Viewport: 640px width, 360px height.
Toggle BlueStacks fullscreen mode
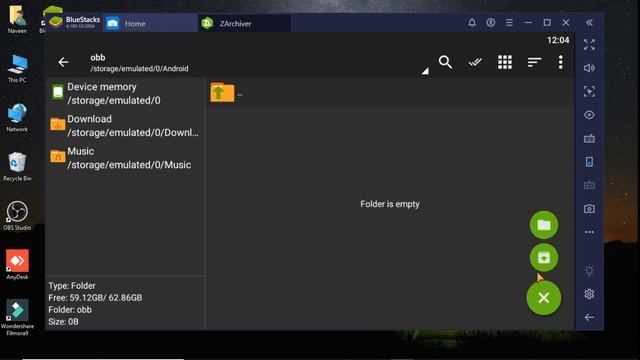click(x=589, y=44)
